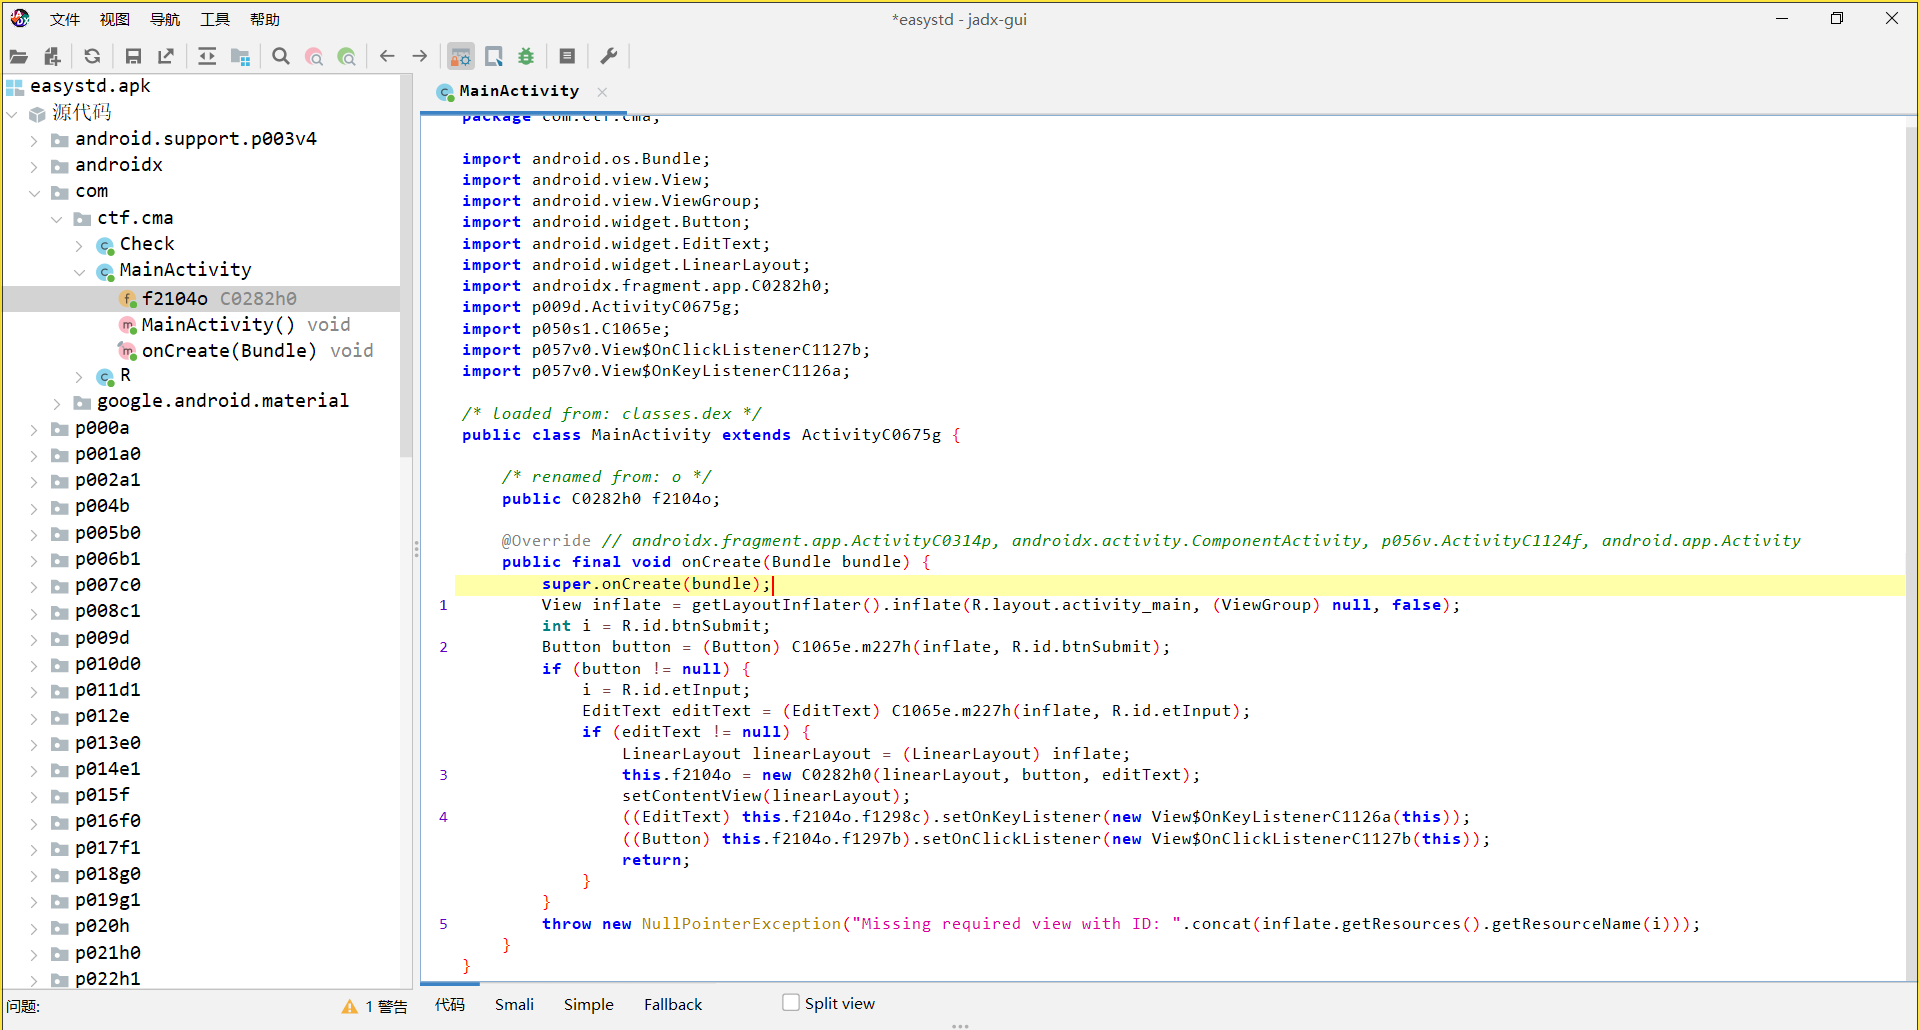Viewport: 1920px width, 1030px height.
Task: Open the 工具 menu
Action: pyautogui.click(x=215, y=19)
